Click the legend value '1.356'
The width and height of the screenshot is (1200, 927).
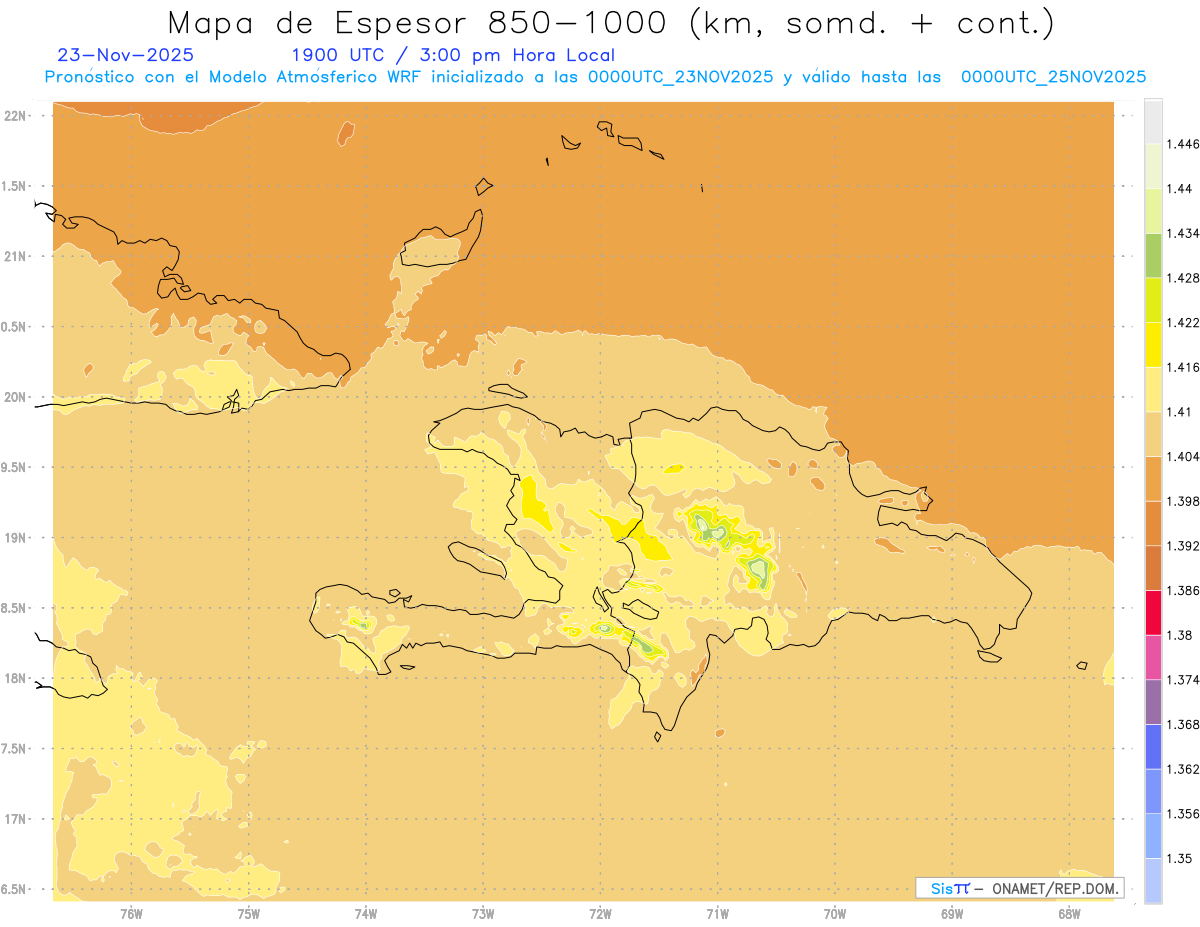pos(1183,813)
